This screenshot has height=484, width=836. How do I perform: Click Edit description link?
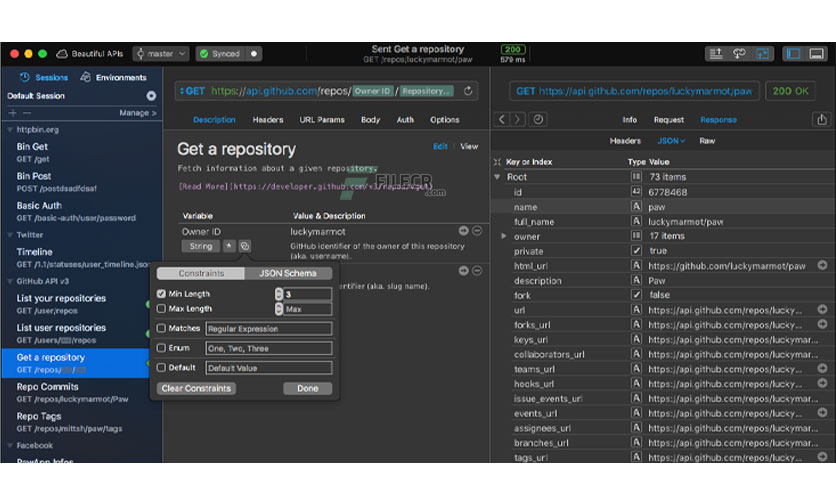coord(440,146)
